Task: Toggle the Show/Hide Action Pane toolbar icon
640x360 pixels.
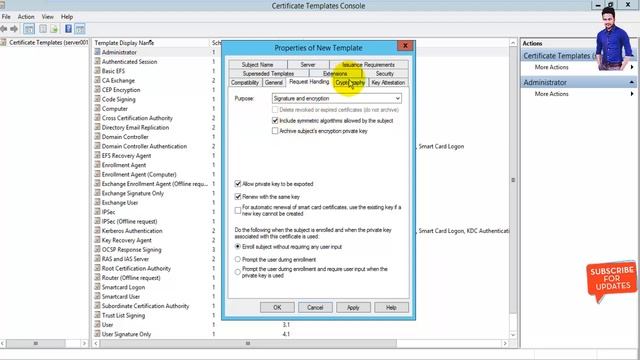Action: coord(80,29)
